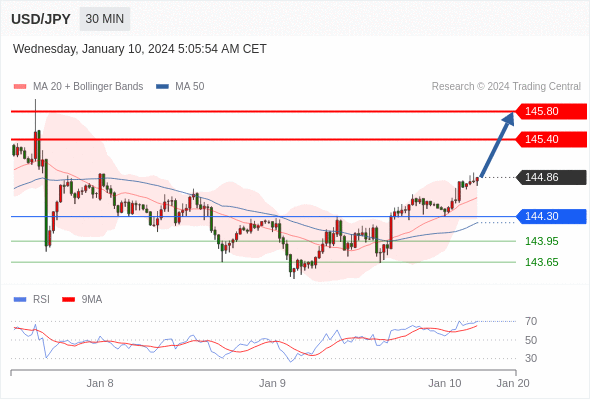Click the Jan 10 axis label
The image size is (590, 400).
click(444, 383)
